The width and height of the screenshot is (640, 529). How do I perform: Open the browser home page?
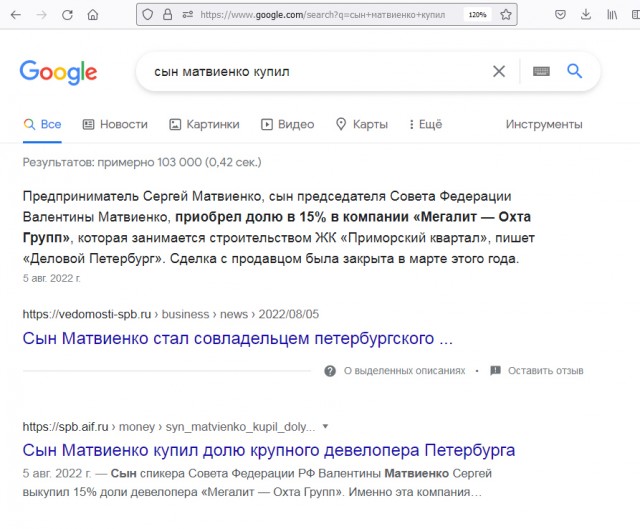coord(93,15)
